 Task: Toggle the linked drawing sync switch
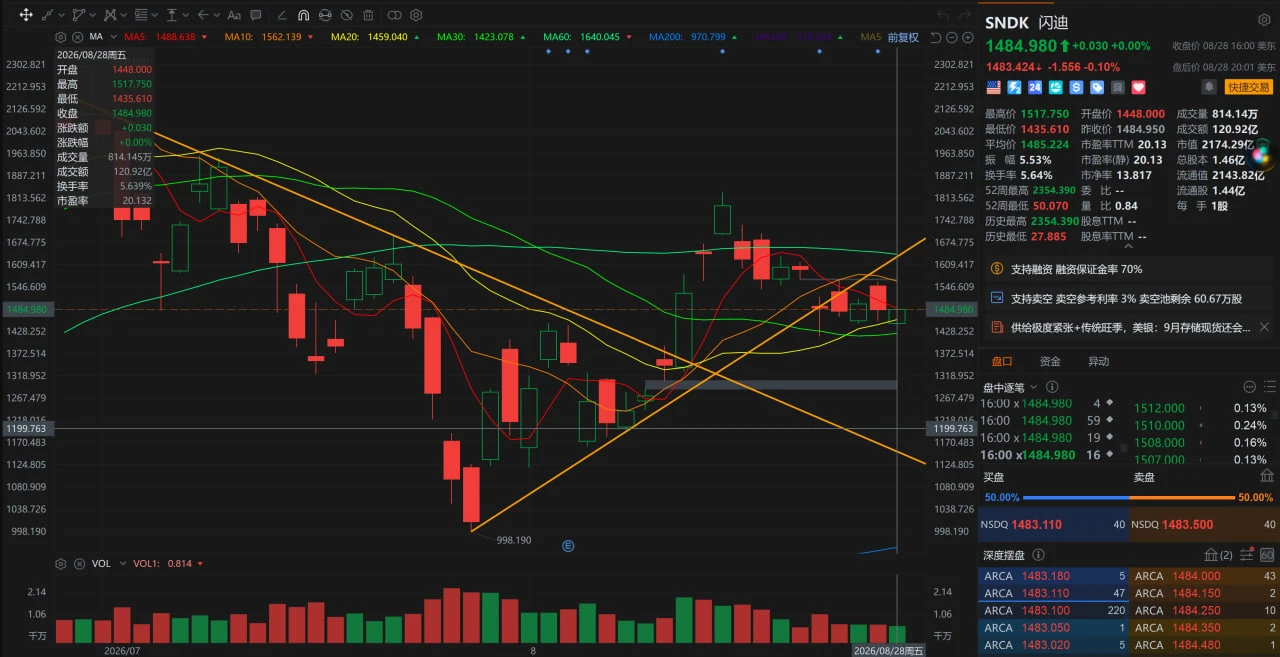click(394, 15)
